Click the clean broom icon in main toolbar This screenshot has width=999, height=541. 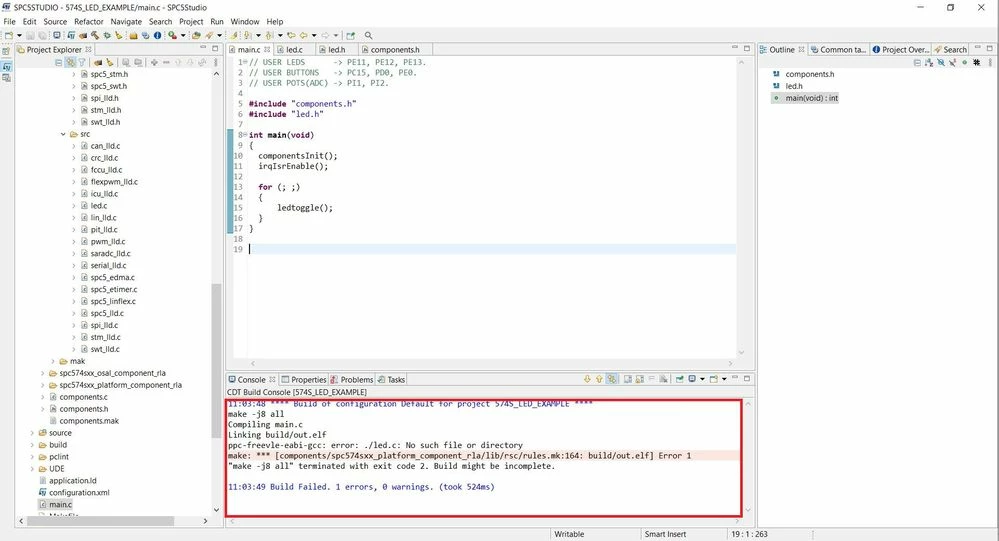pos(119,35)
